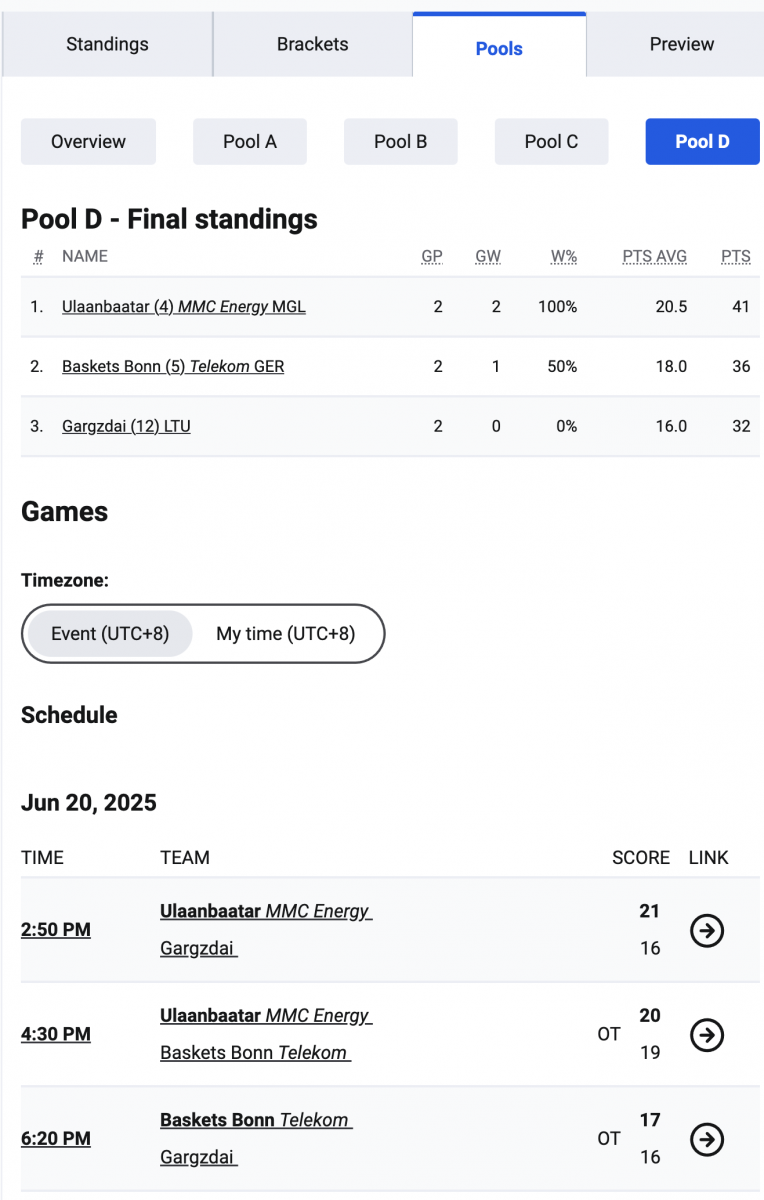The image size is (764, 1200).
Task: Open game link arrow for 2:50 PM match
Action: 707,930
